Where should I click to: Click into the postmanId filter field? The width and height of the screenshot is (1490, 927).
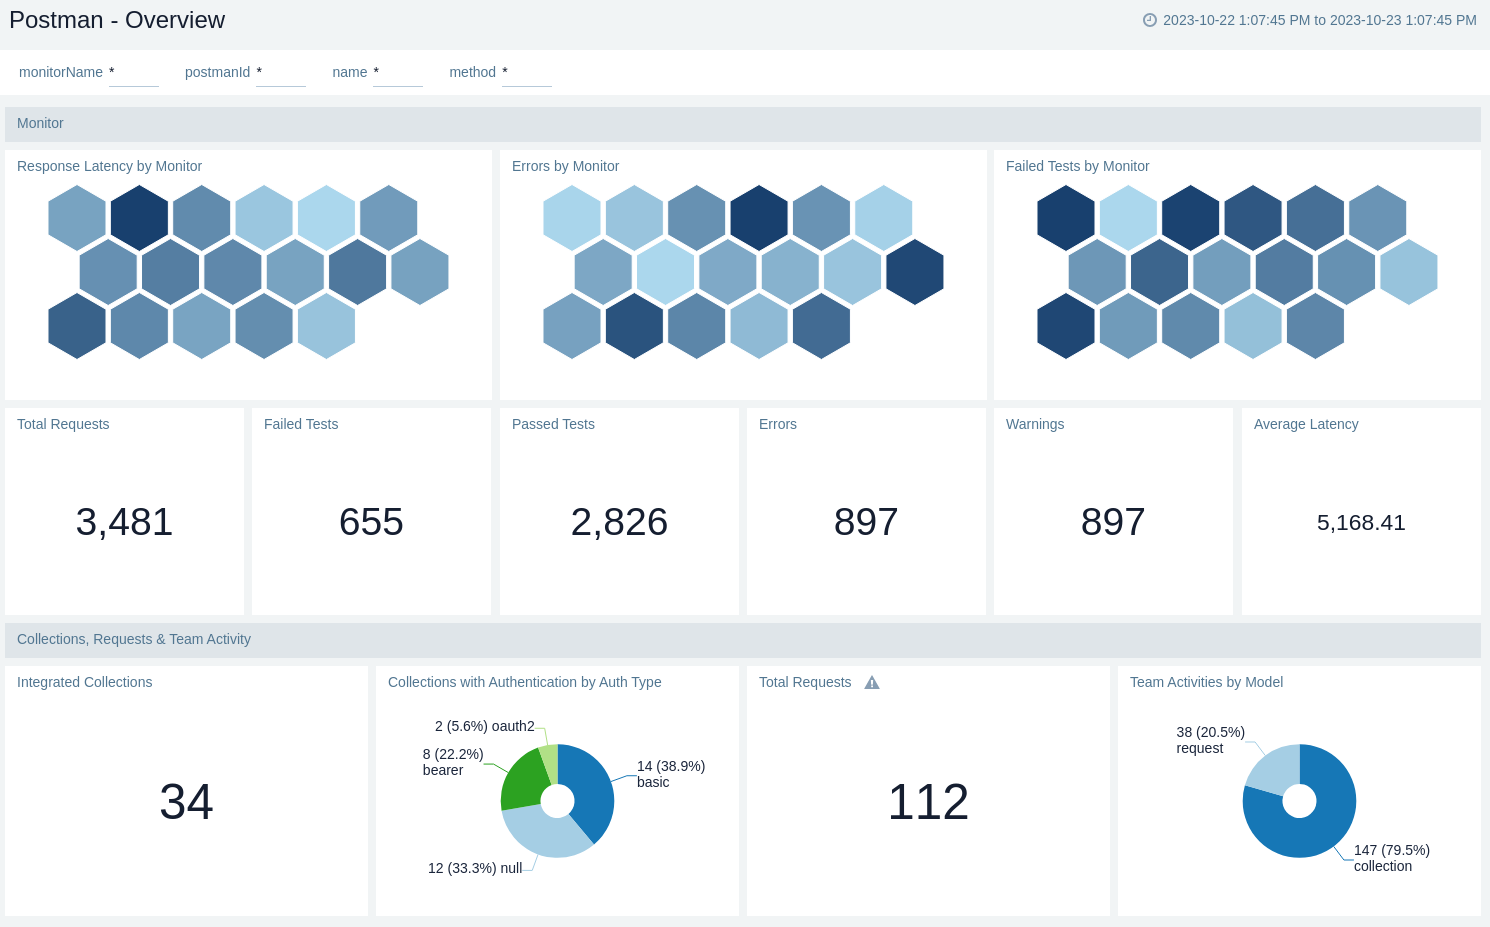point(280,73)
